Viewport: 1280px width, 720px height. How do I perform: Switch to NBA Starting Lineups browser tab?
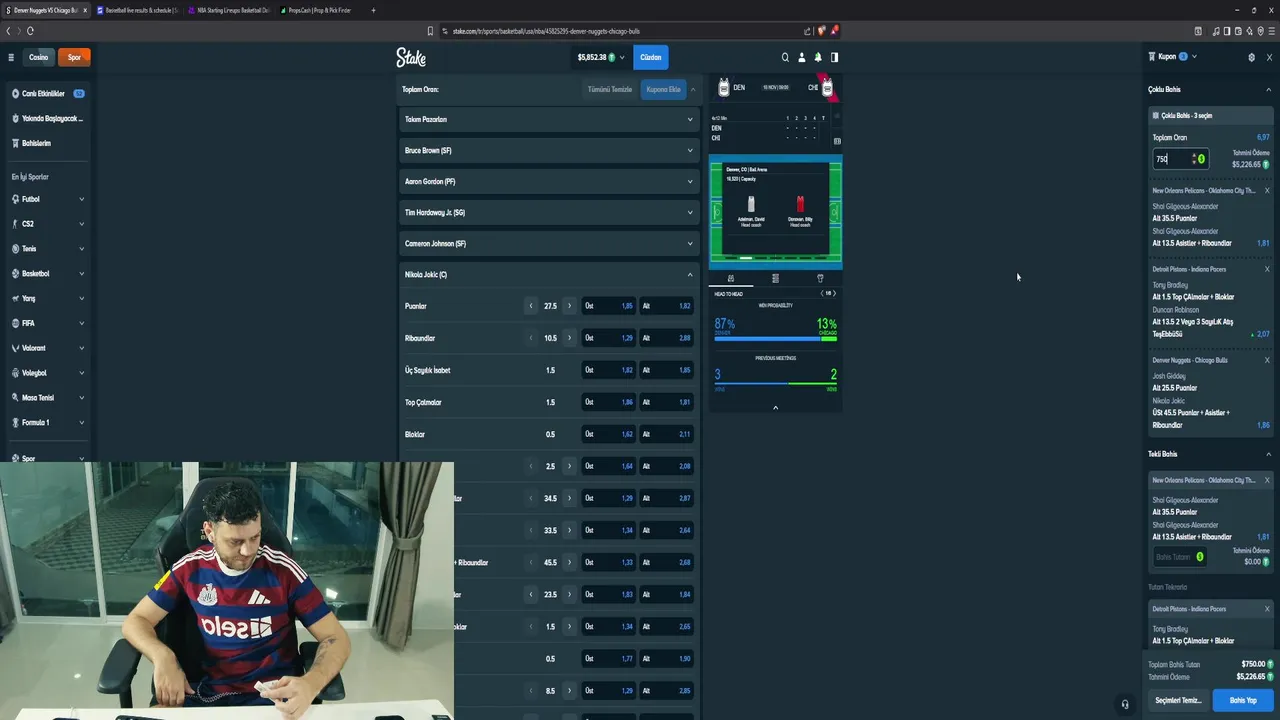click(x=230, y=10)
